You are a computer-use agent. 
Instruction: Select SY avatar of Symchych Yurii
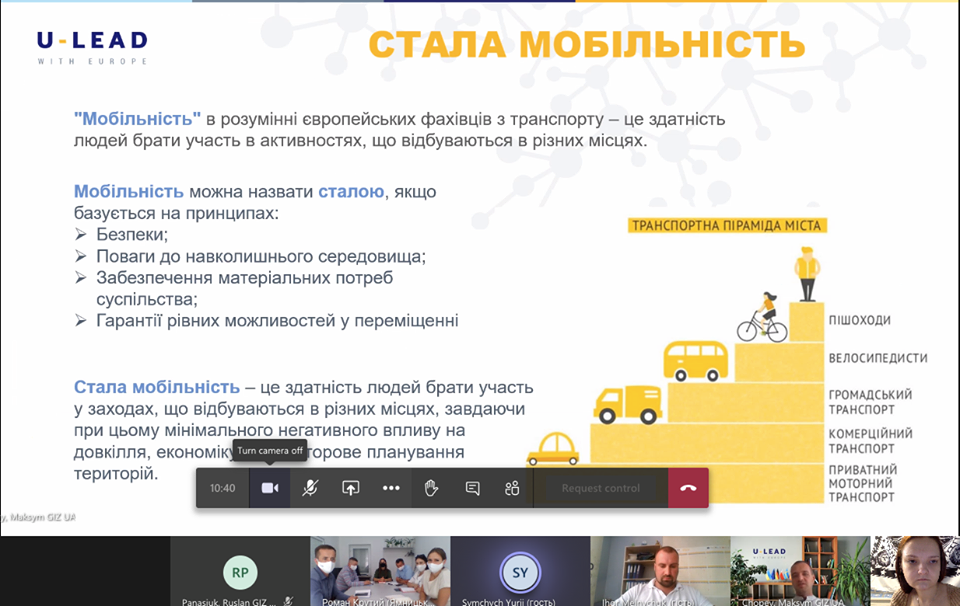520,572
